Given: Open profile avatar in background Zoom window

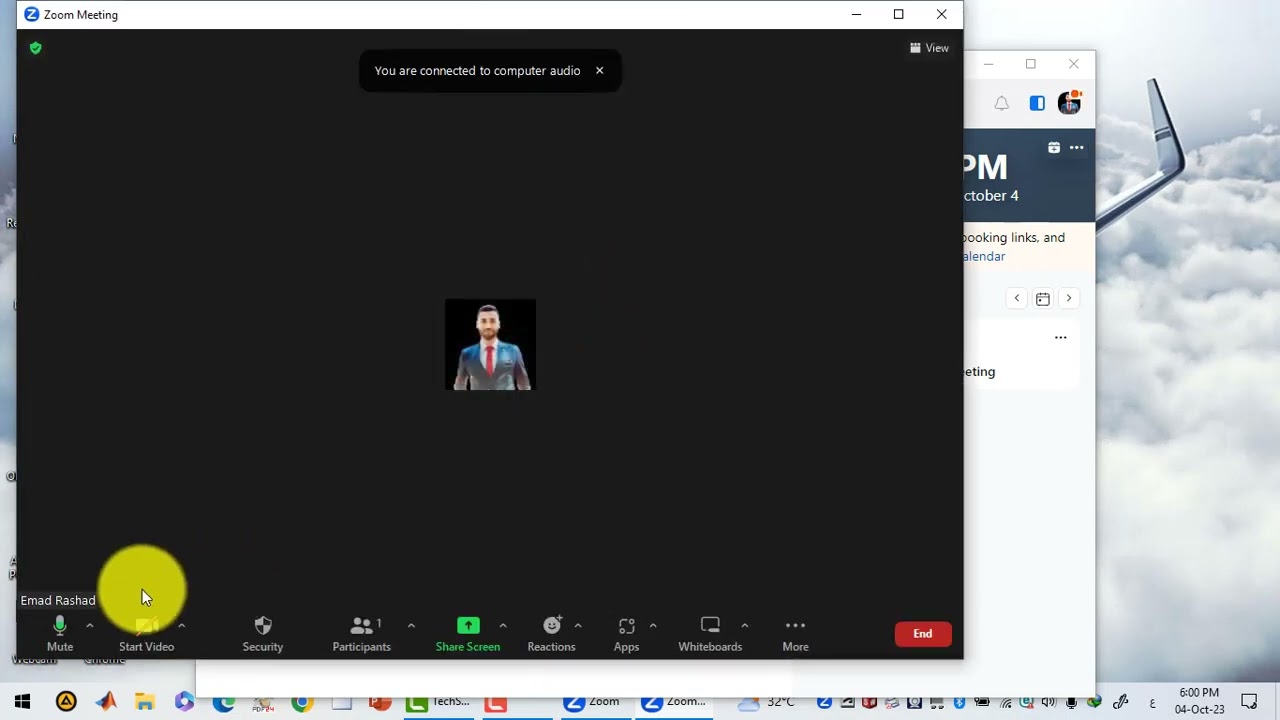Looking at the screenshot, I should tap(1069, 102).
